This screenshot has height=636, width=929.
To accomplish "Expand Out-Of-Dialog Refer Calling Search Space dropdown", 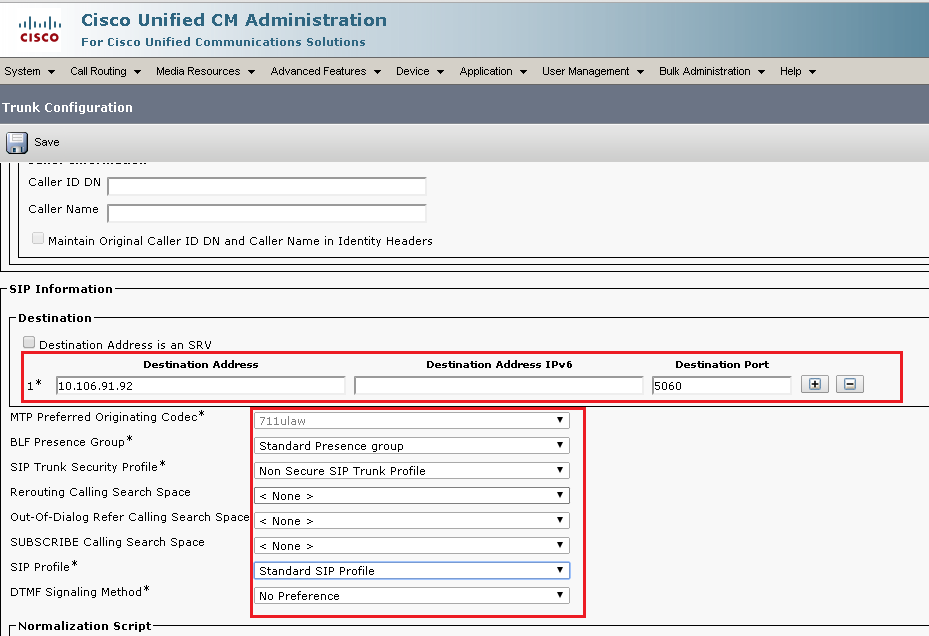I will point(412,520).
